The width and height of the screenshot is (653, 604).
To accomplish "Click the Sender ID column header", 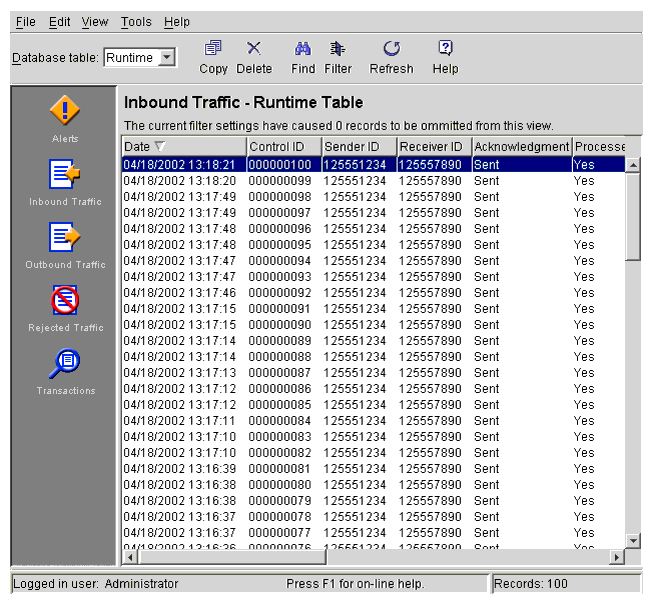I will coord(359,147).
